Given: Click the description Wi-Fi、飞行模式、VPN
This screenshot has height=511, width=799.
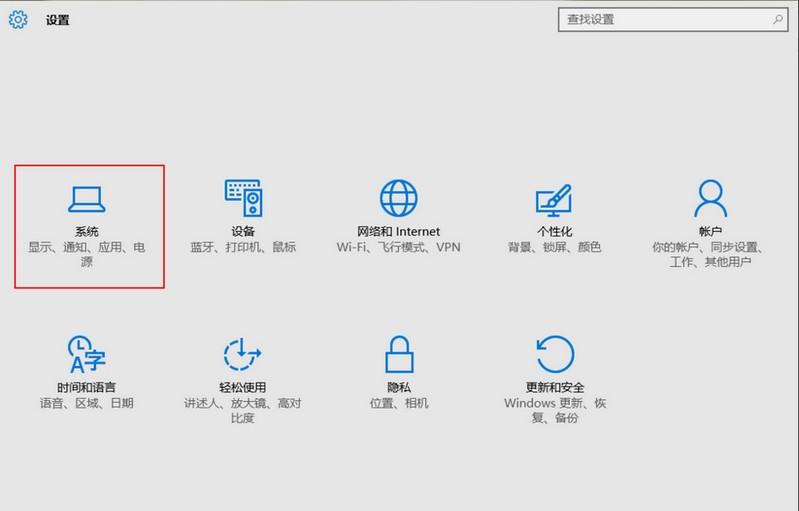Looking at the screenshot, I should (x=398, y=247).
